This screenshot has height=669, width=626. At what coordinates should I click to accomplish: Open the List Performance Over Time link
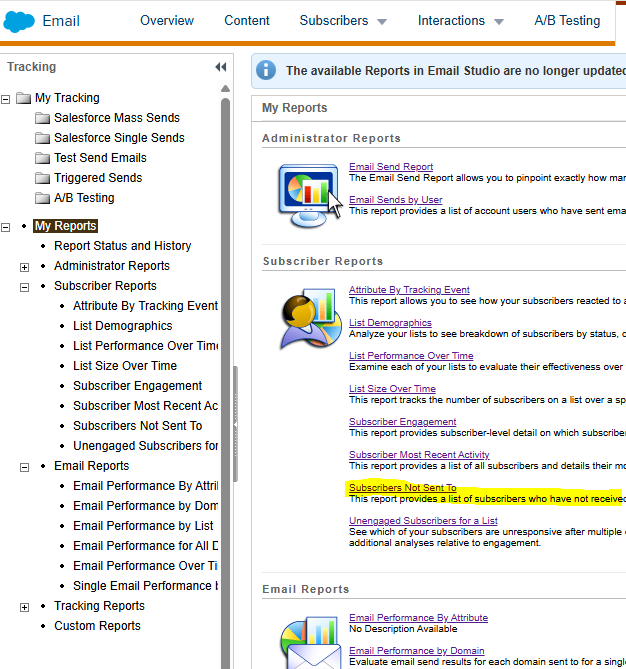click(x=411, y=356)
